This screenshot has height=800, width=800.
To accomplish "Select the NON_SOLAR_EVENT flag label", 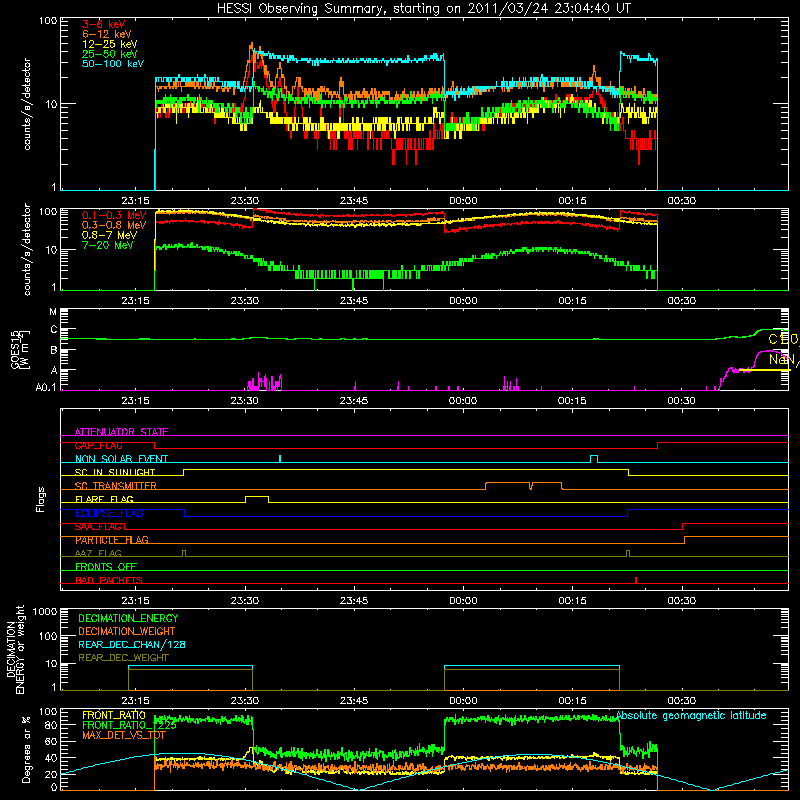I will pyautogui.click(x=121, y=459).
